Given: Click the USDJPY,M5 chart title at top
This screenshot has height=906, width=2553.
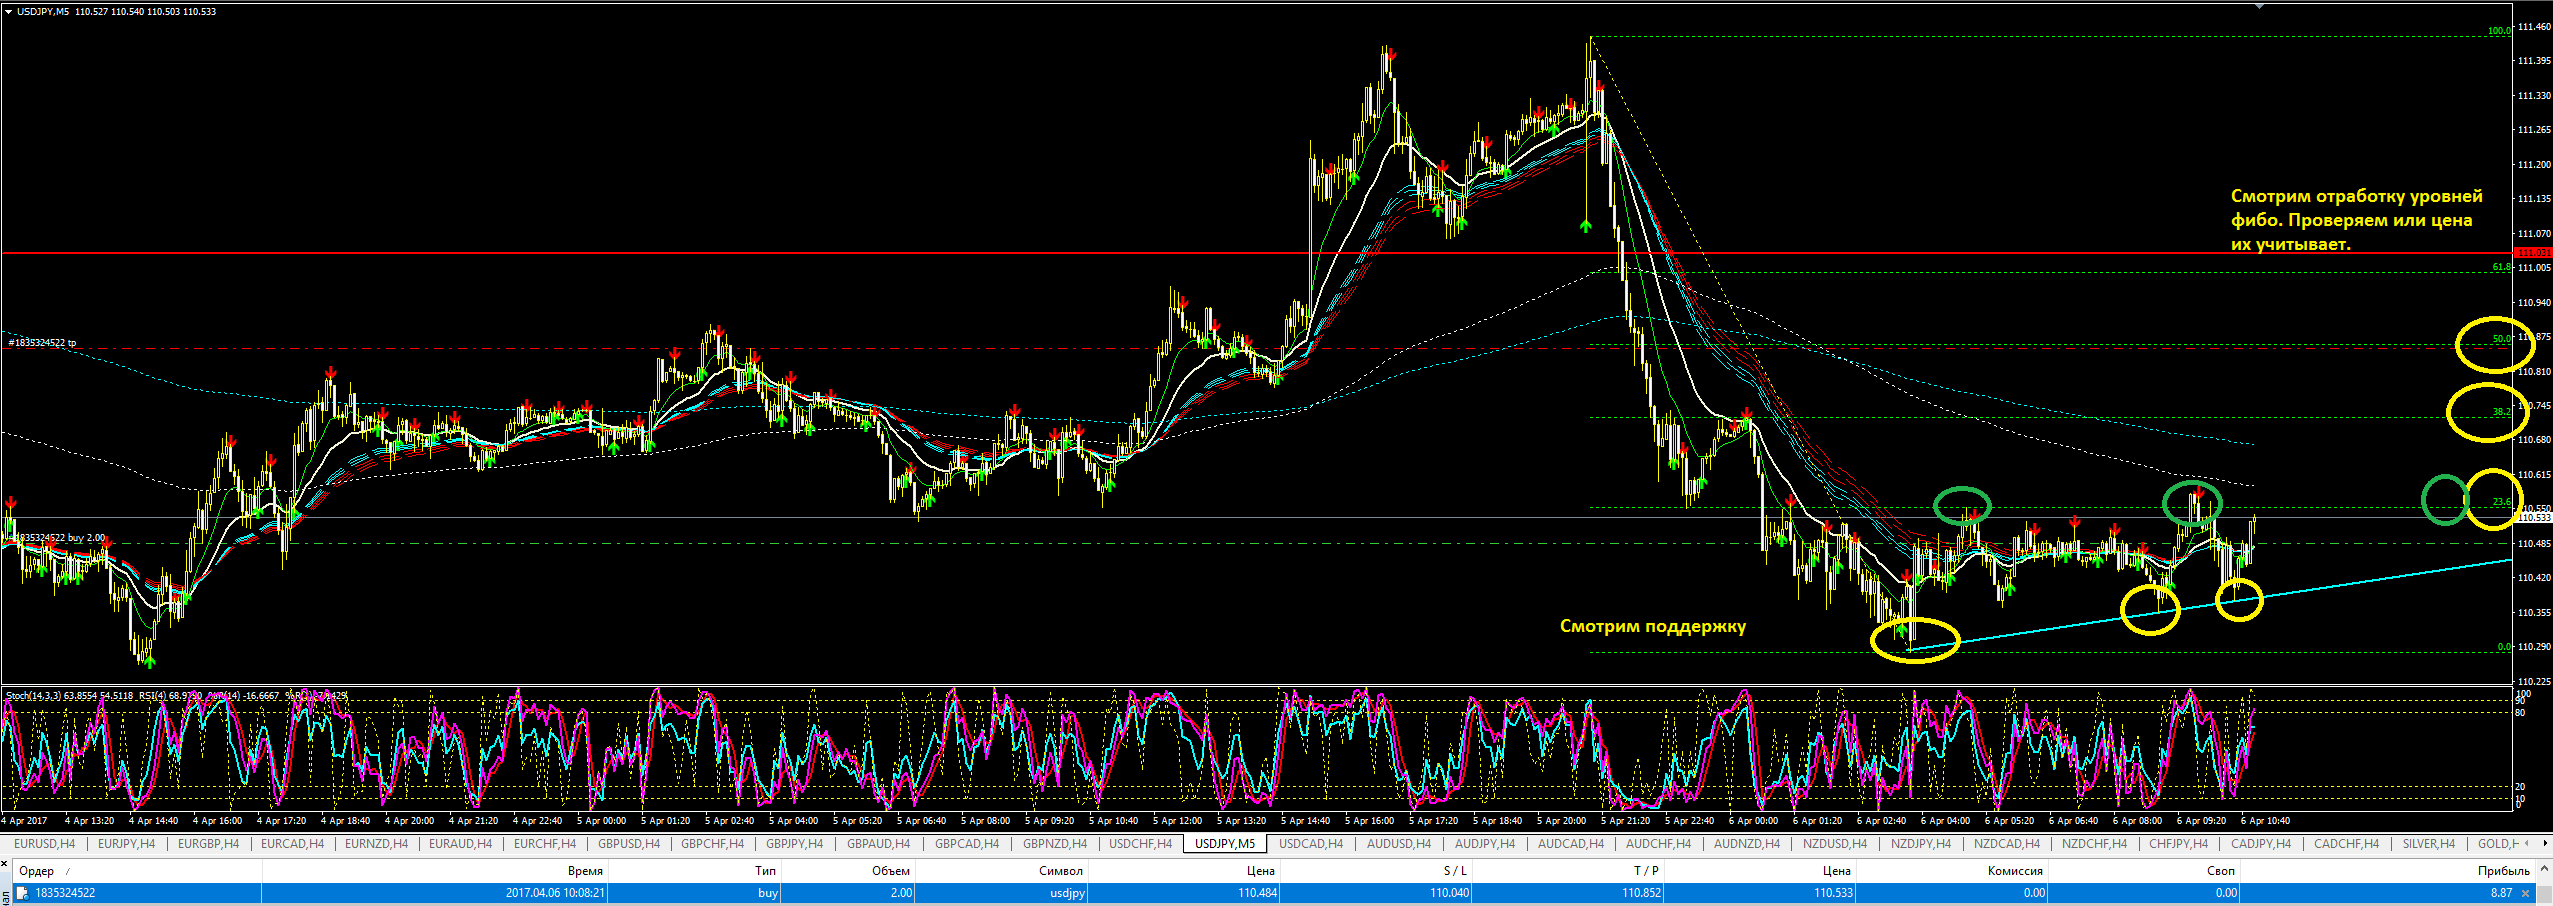Looking at the screenshot, I should (x=44, y=12).
